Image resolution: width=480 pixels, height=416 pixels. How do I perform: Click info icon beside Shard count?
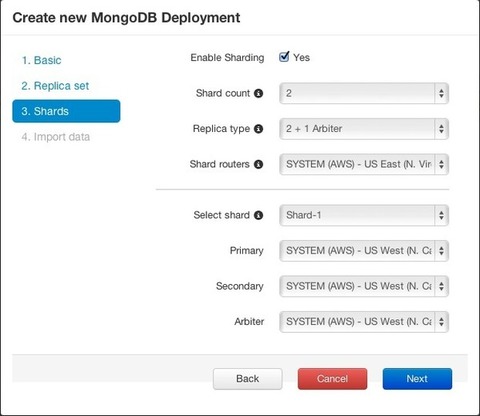pos(258,93)
